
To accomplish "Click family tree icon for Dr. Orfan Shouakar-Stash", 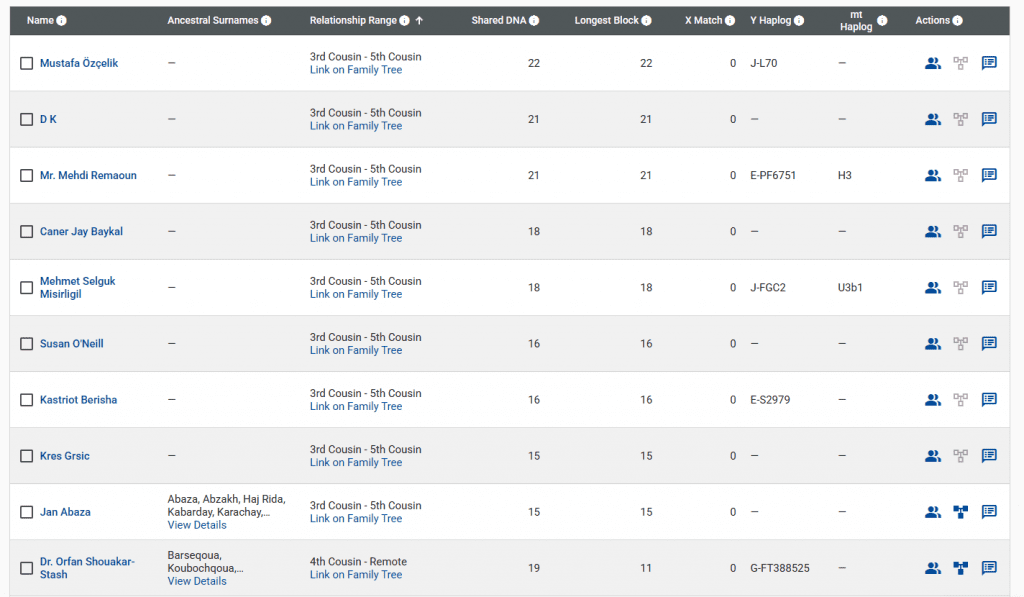I will tap(961, 568).
